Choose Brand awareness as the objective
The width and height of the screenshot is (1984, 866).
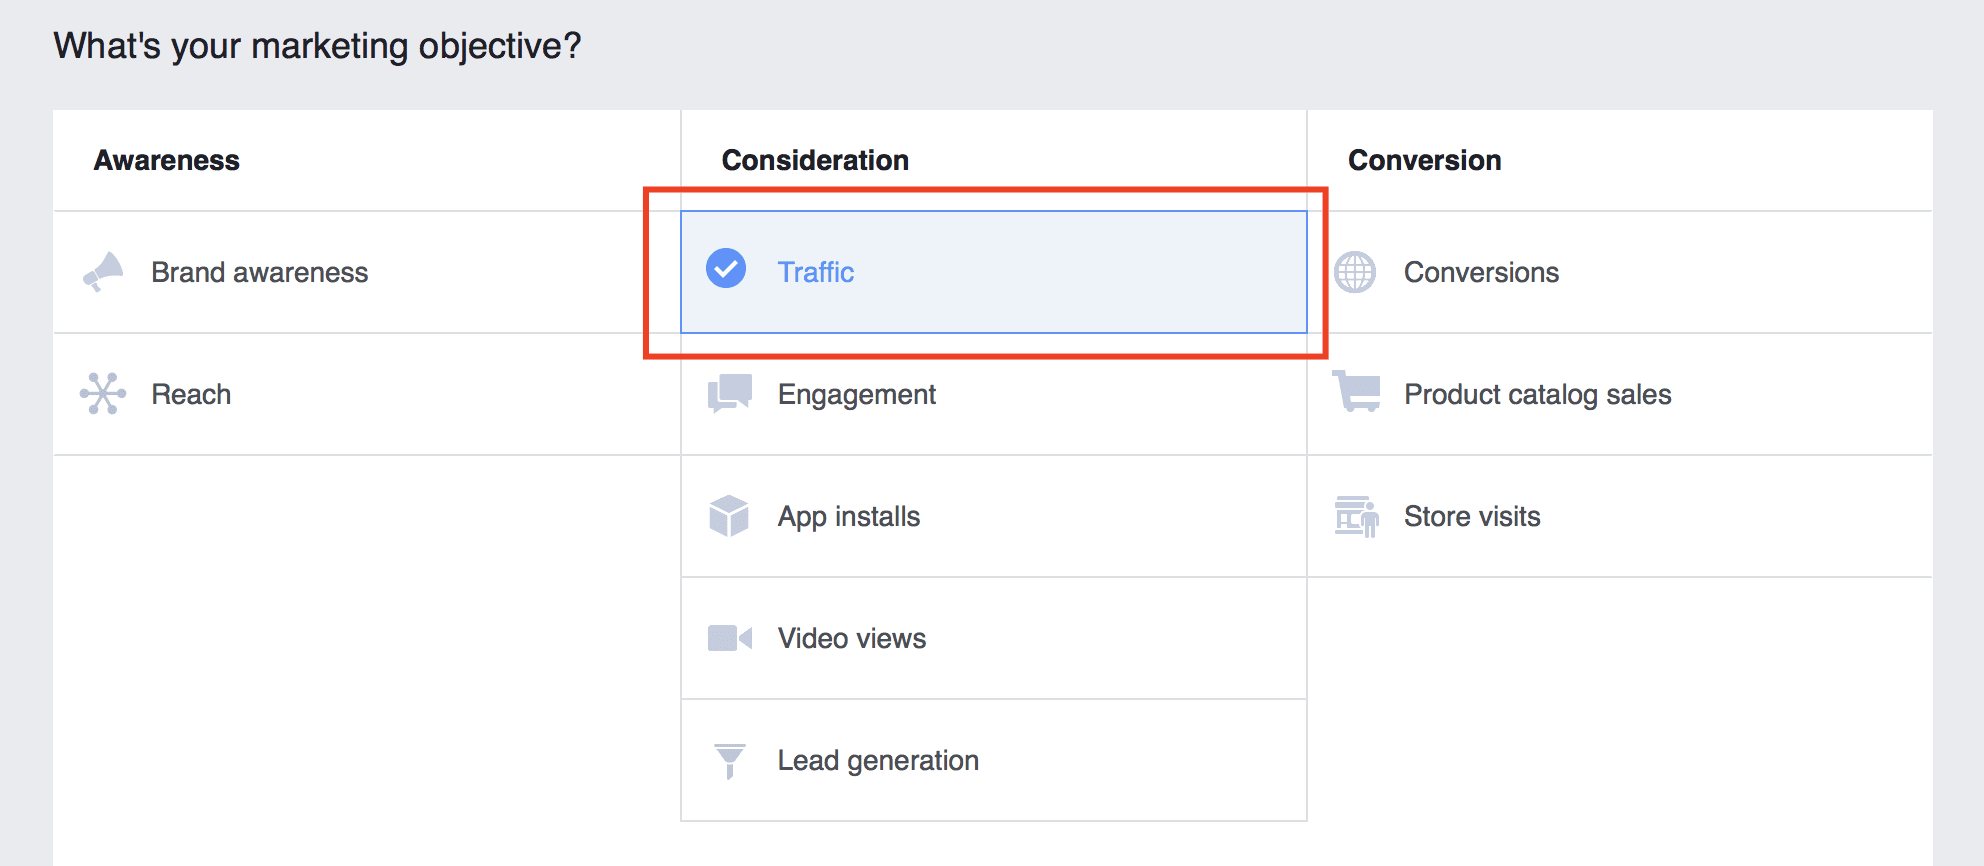(259, 272)
